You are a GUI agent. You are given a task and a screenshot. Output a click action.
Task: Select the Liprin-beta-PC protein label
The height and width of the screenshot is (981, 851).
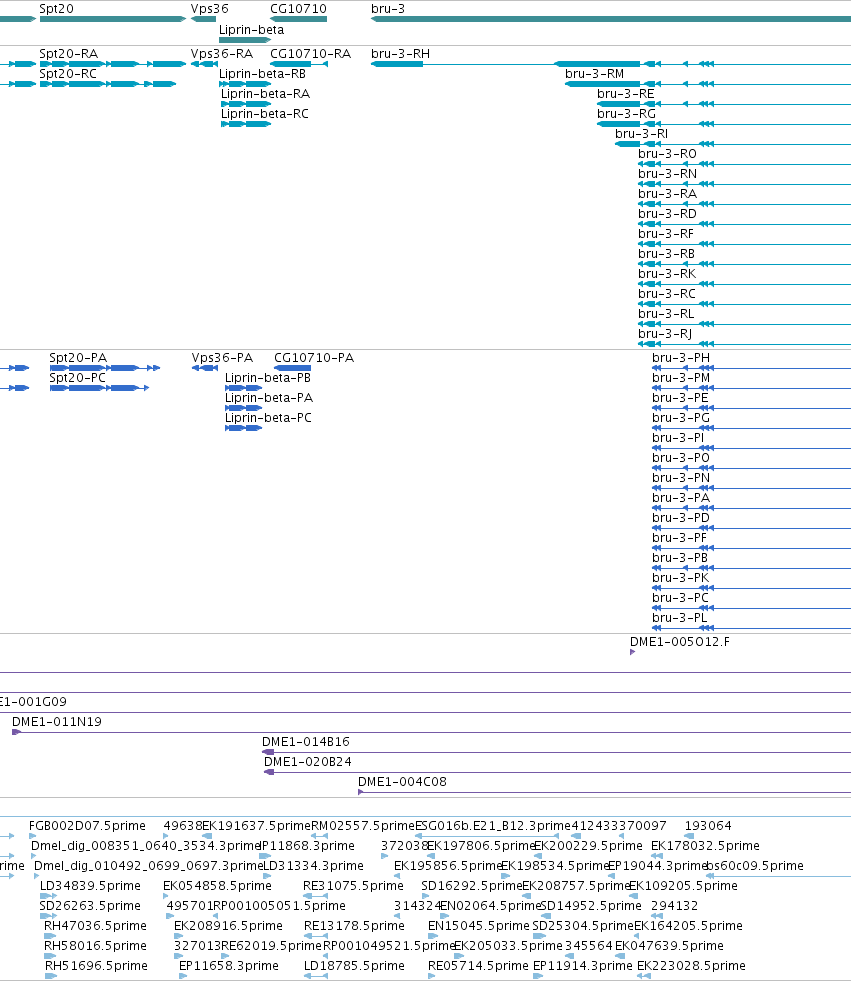click(x=268, y=418)
